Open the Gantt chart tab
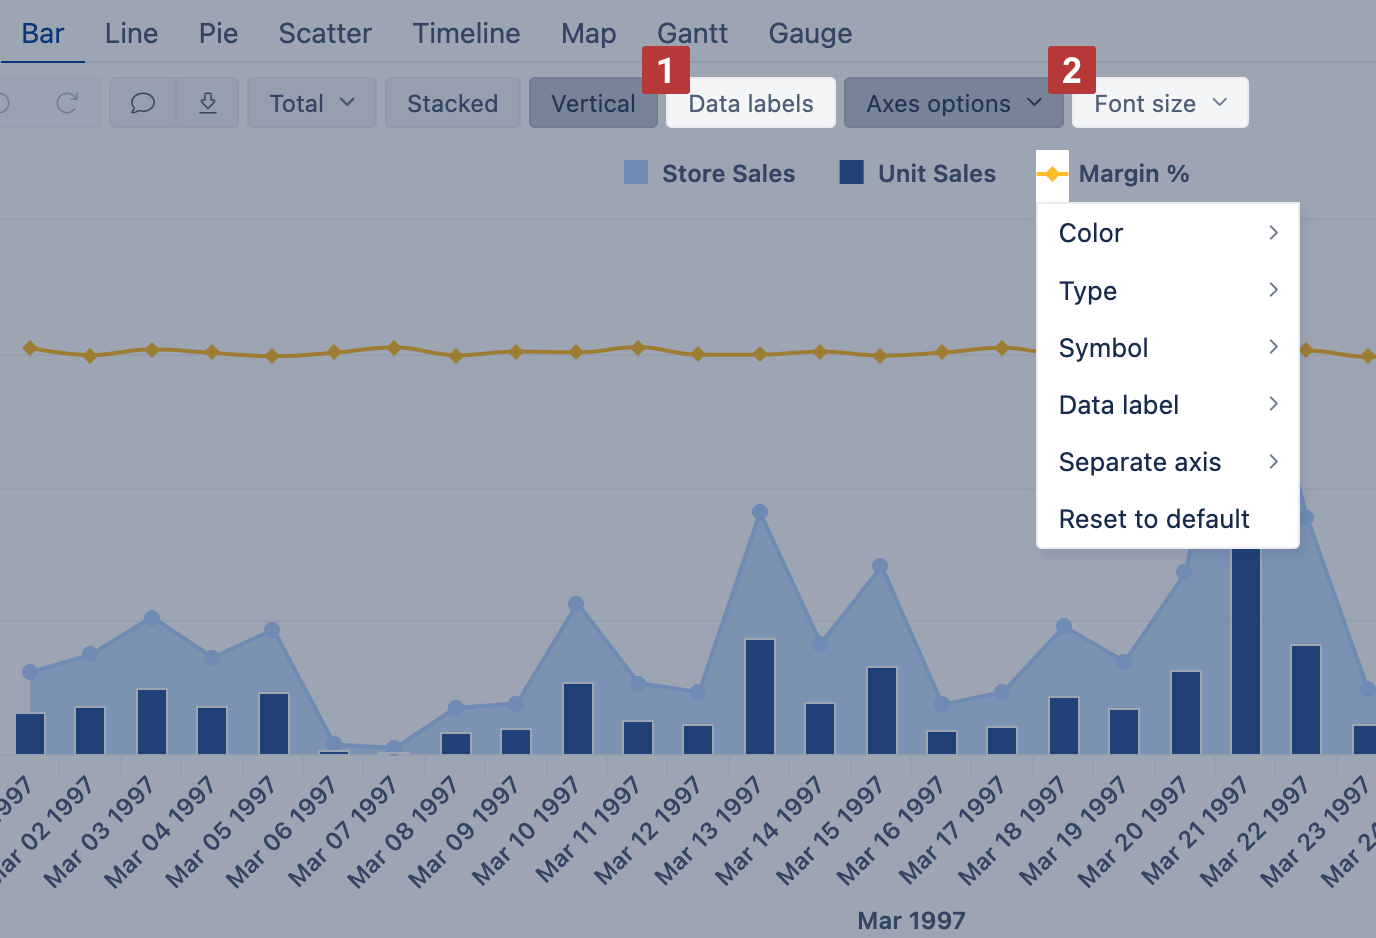1376x938 pixels. pyautogui.click(x=692, y=33)
